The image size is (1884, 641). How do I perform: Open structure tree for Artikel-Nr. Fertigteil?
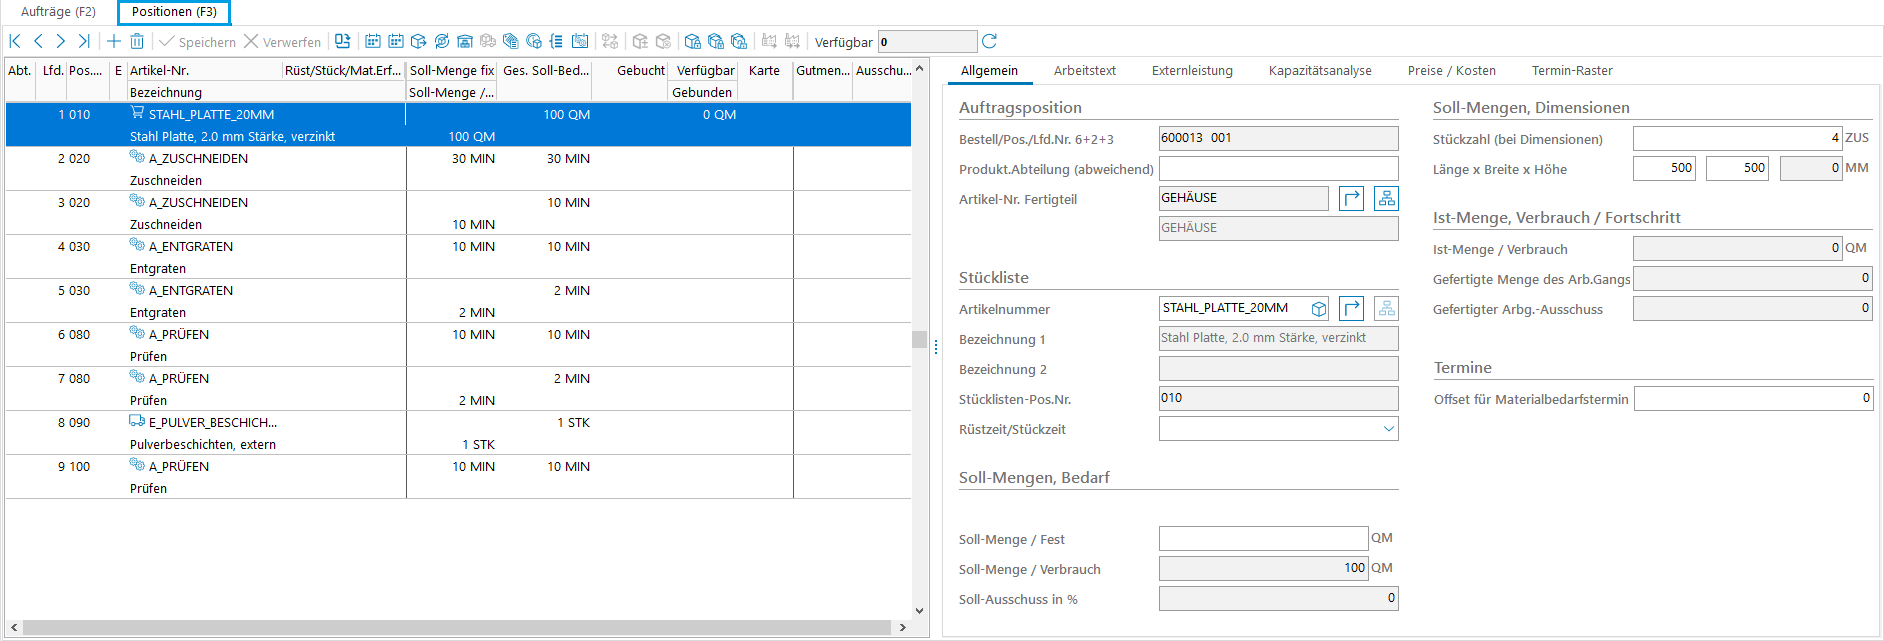pyautogui.click(x=1386, y=198)
